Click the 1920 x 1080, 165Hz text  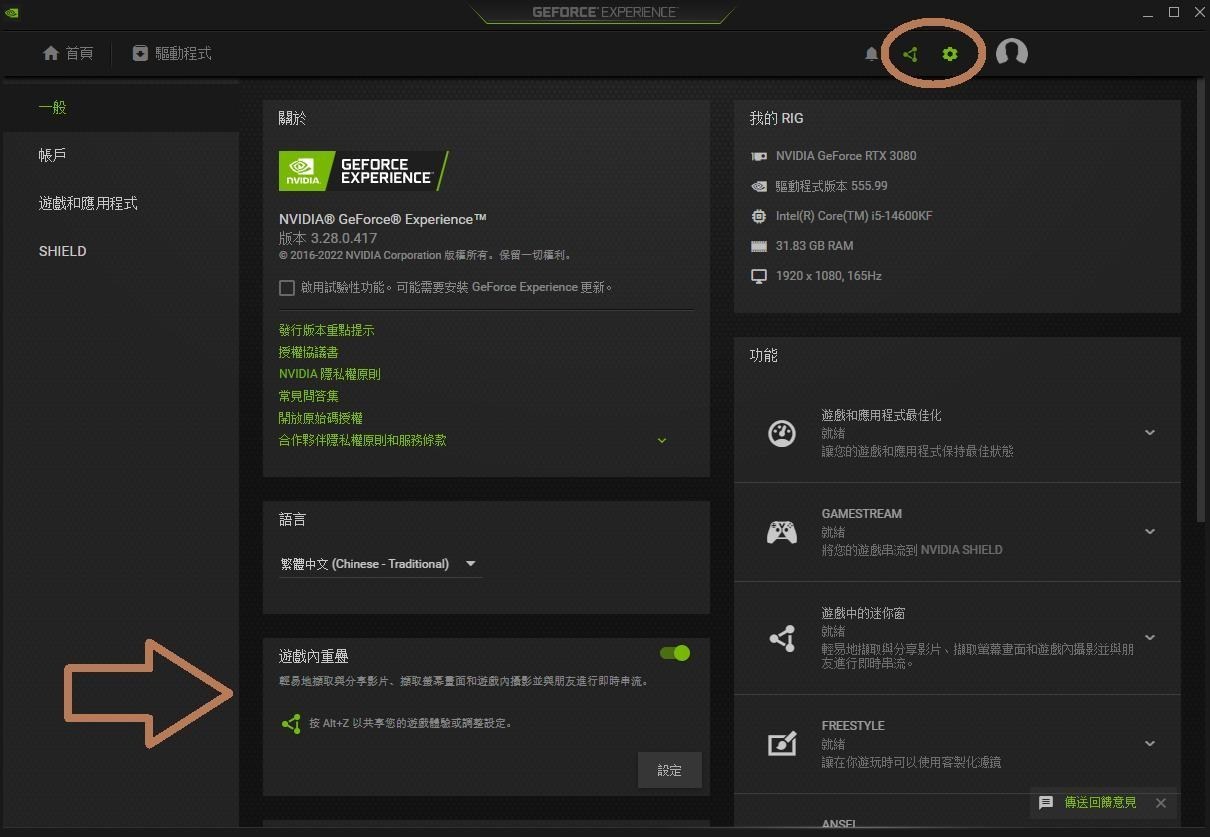click(x=829, y=276)
